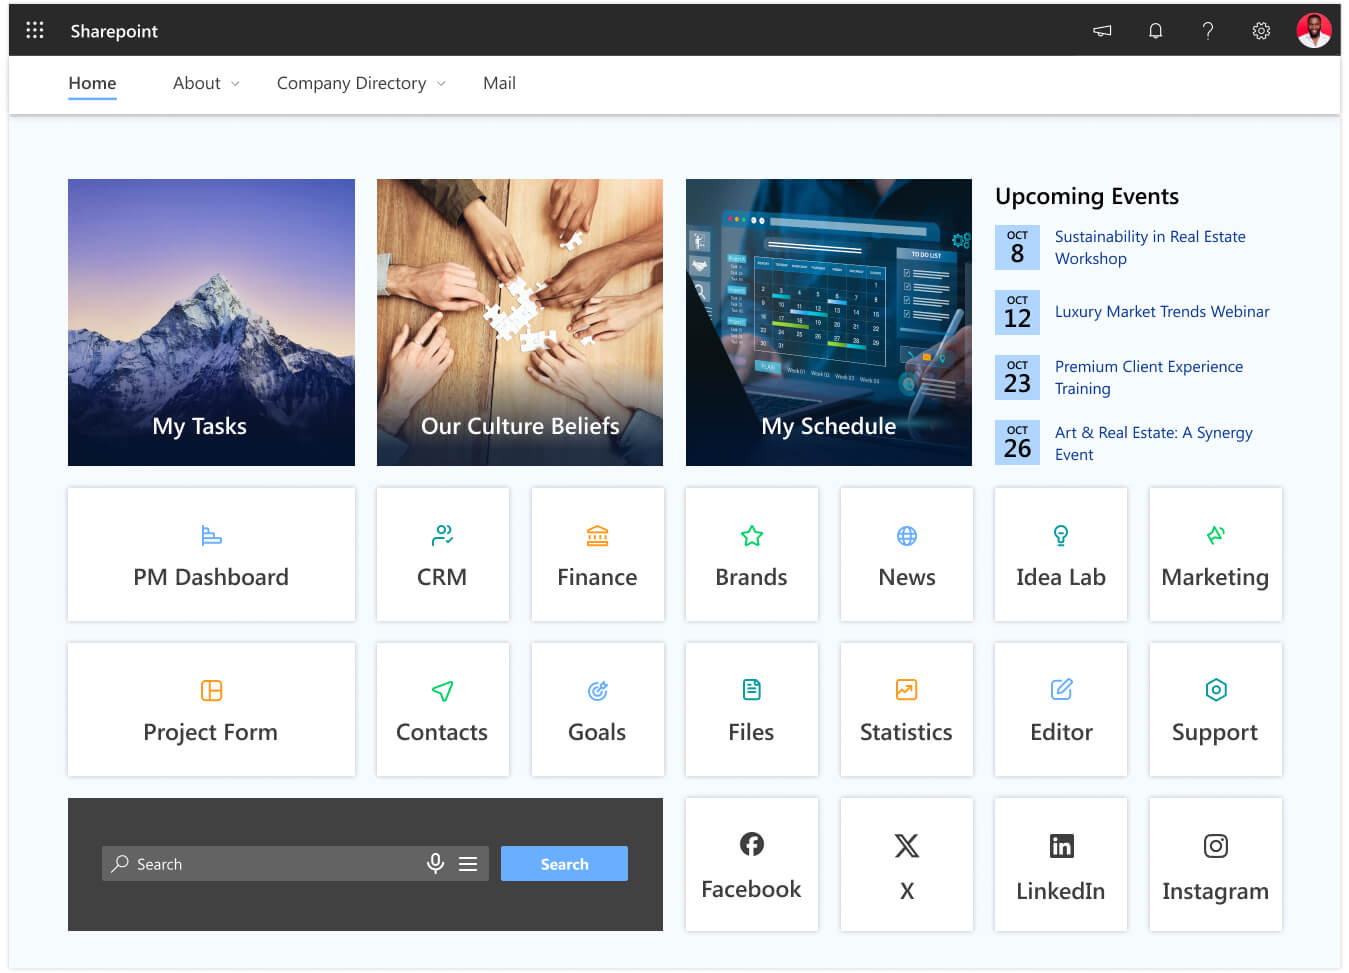
Task: Expand the Company Directory dropdown
Action: pos(361,84)
